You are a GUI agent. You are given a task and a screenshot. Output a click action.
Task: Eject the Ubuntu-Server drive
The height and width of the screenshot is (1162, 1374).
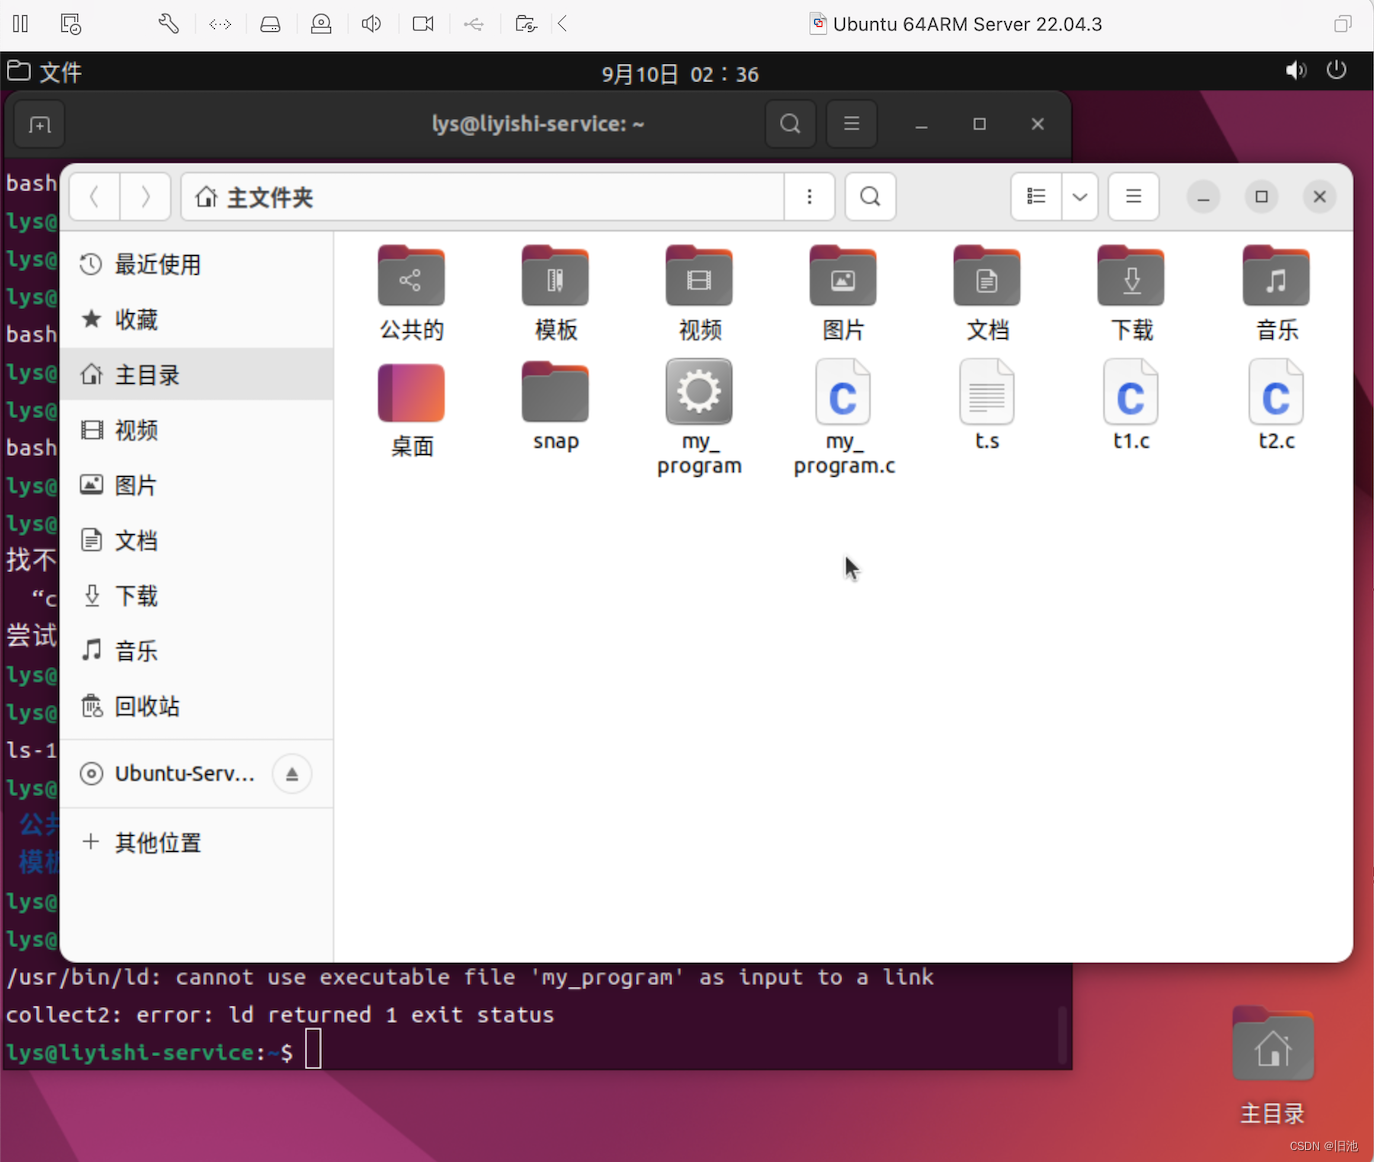(291, 773)
